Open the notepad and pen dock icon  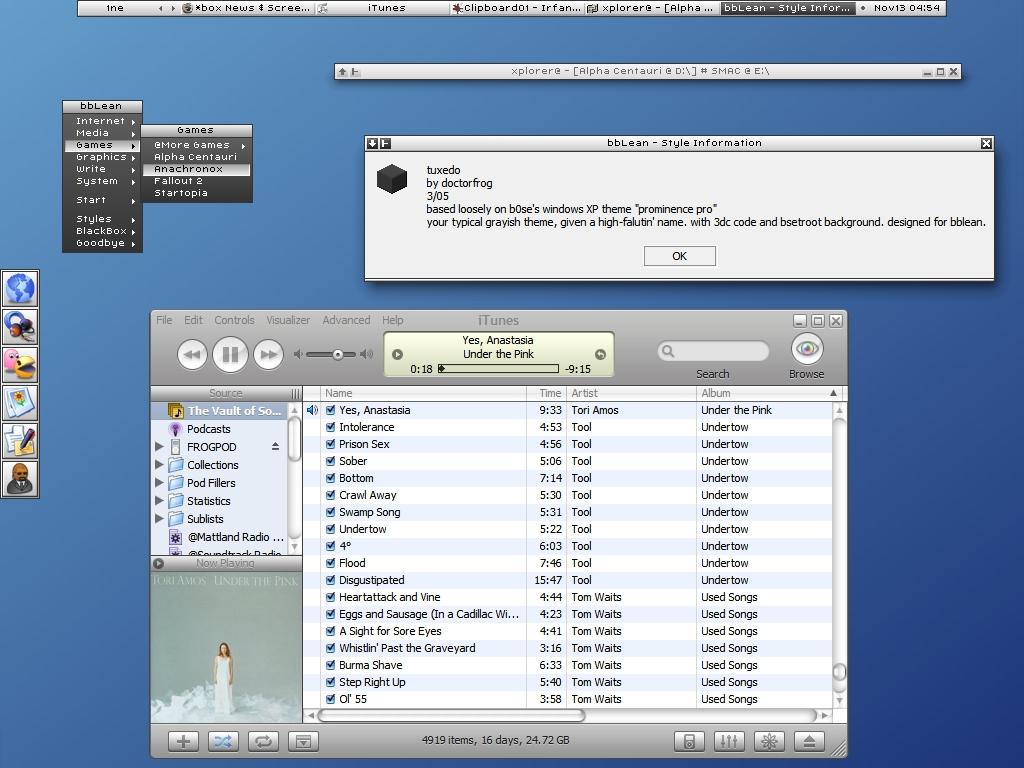(20, 441)
